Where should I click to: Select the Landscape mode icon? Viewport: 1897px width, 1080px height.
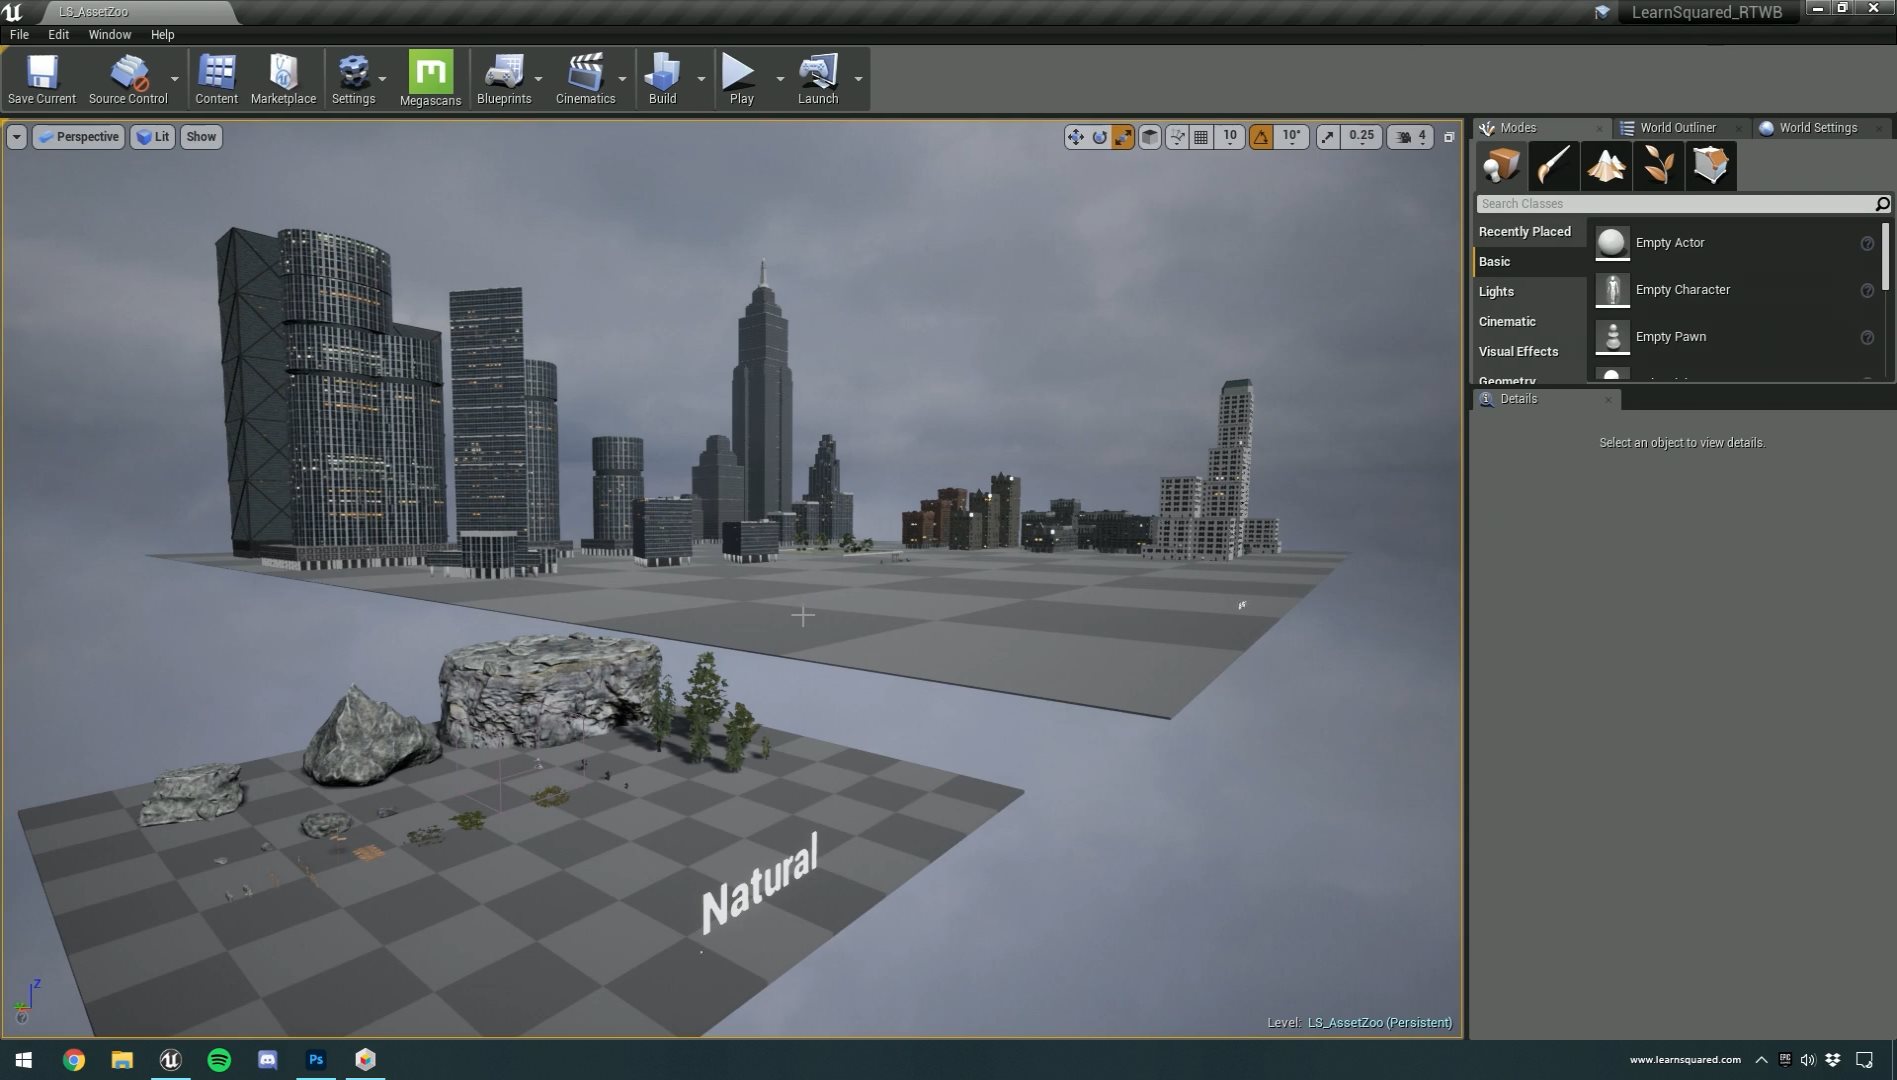1606,165
